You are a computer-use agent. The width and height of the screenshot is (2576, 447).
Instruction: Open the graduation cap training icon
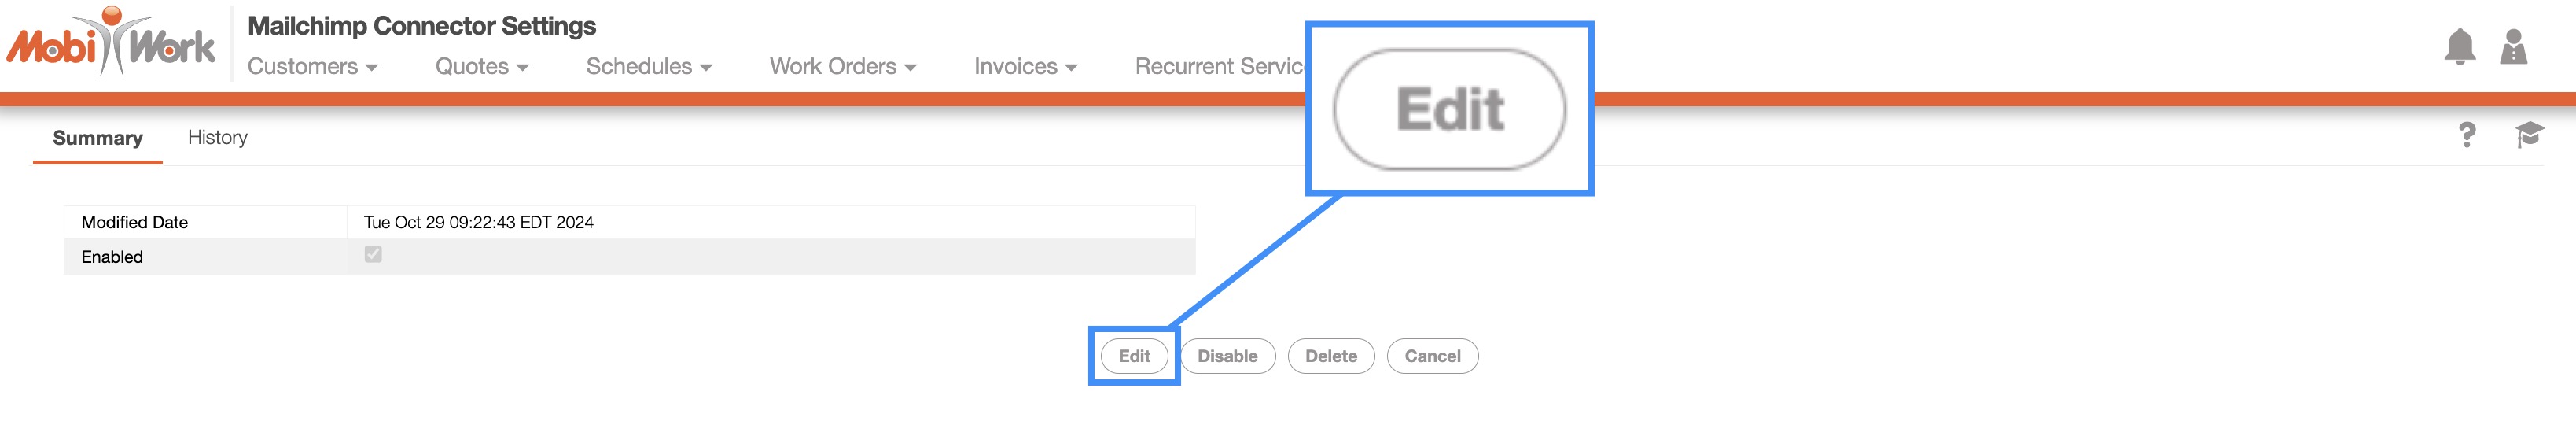click(2528, 135)
